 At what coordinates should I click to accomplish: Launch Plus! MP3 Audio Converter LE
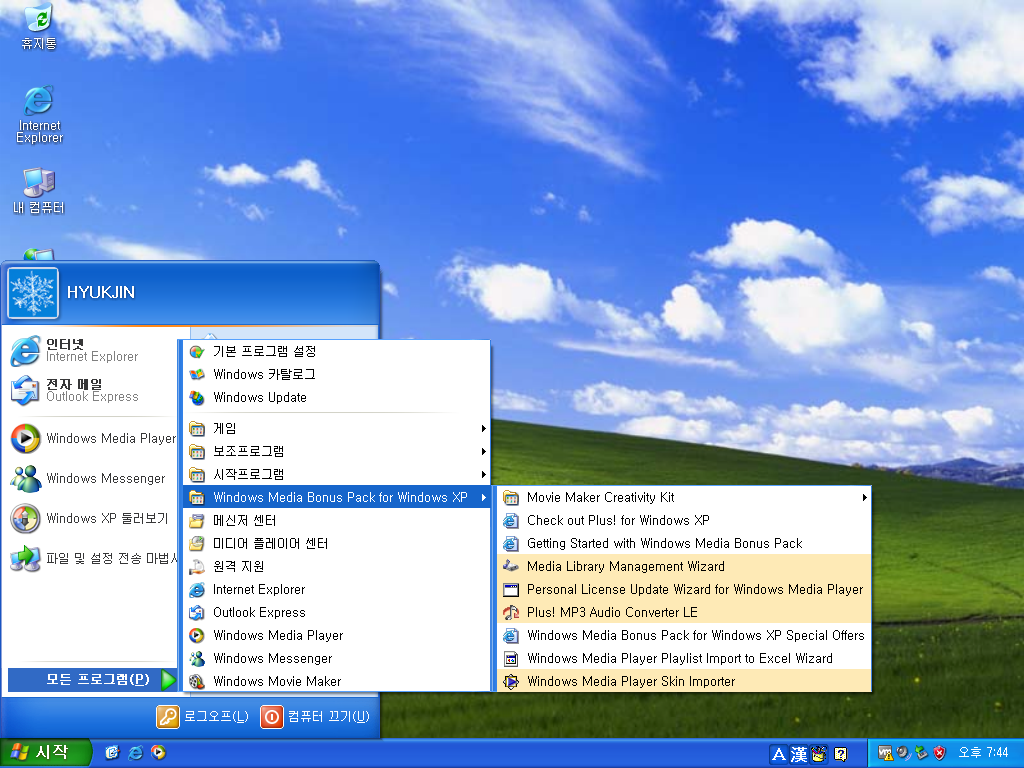(684, 613)
